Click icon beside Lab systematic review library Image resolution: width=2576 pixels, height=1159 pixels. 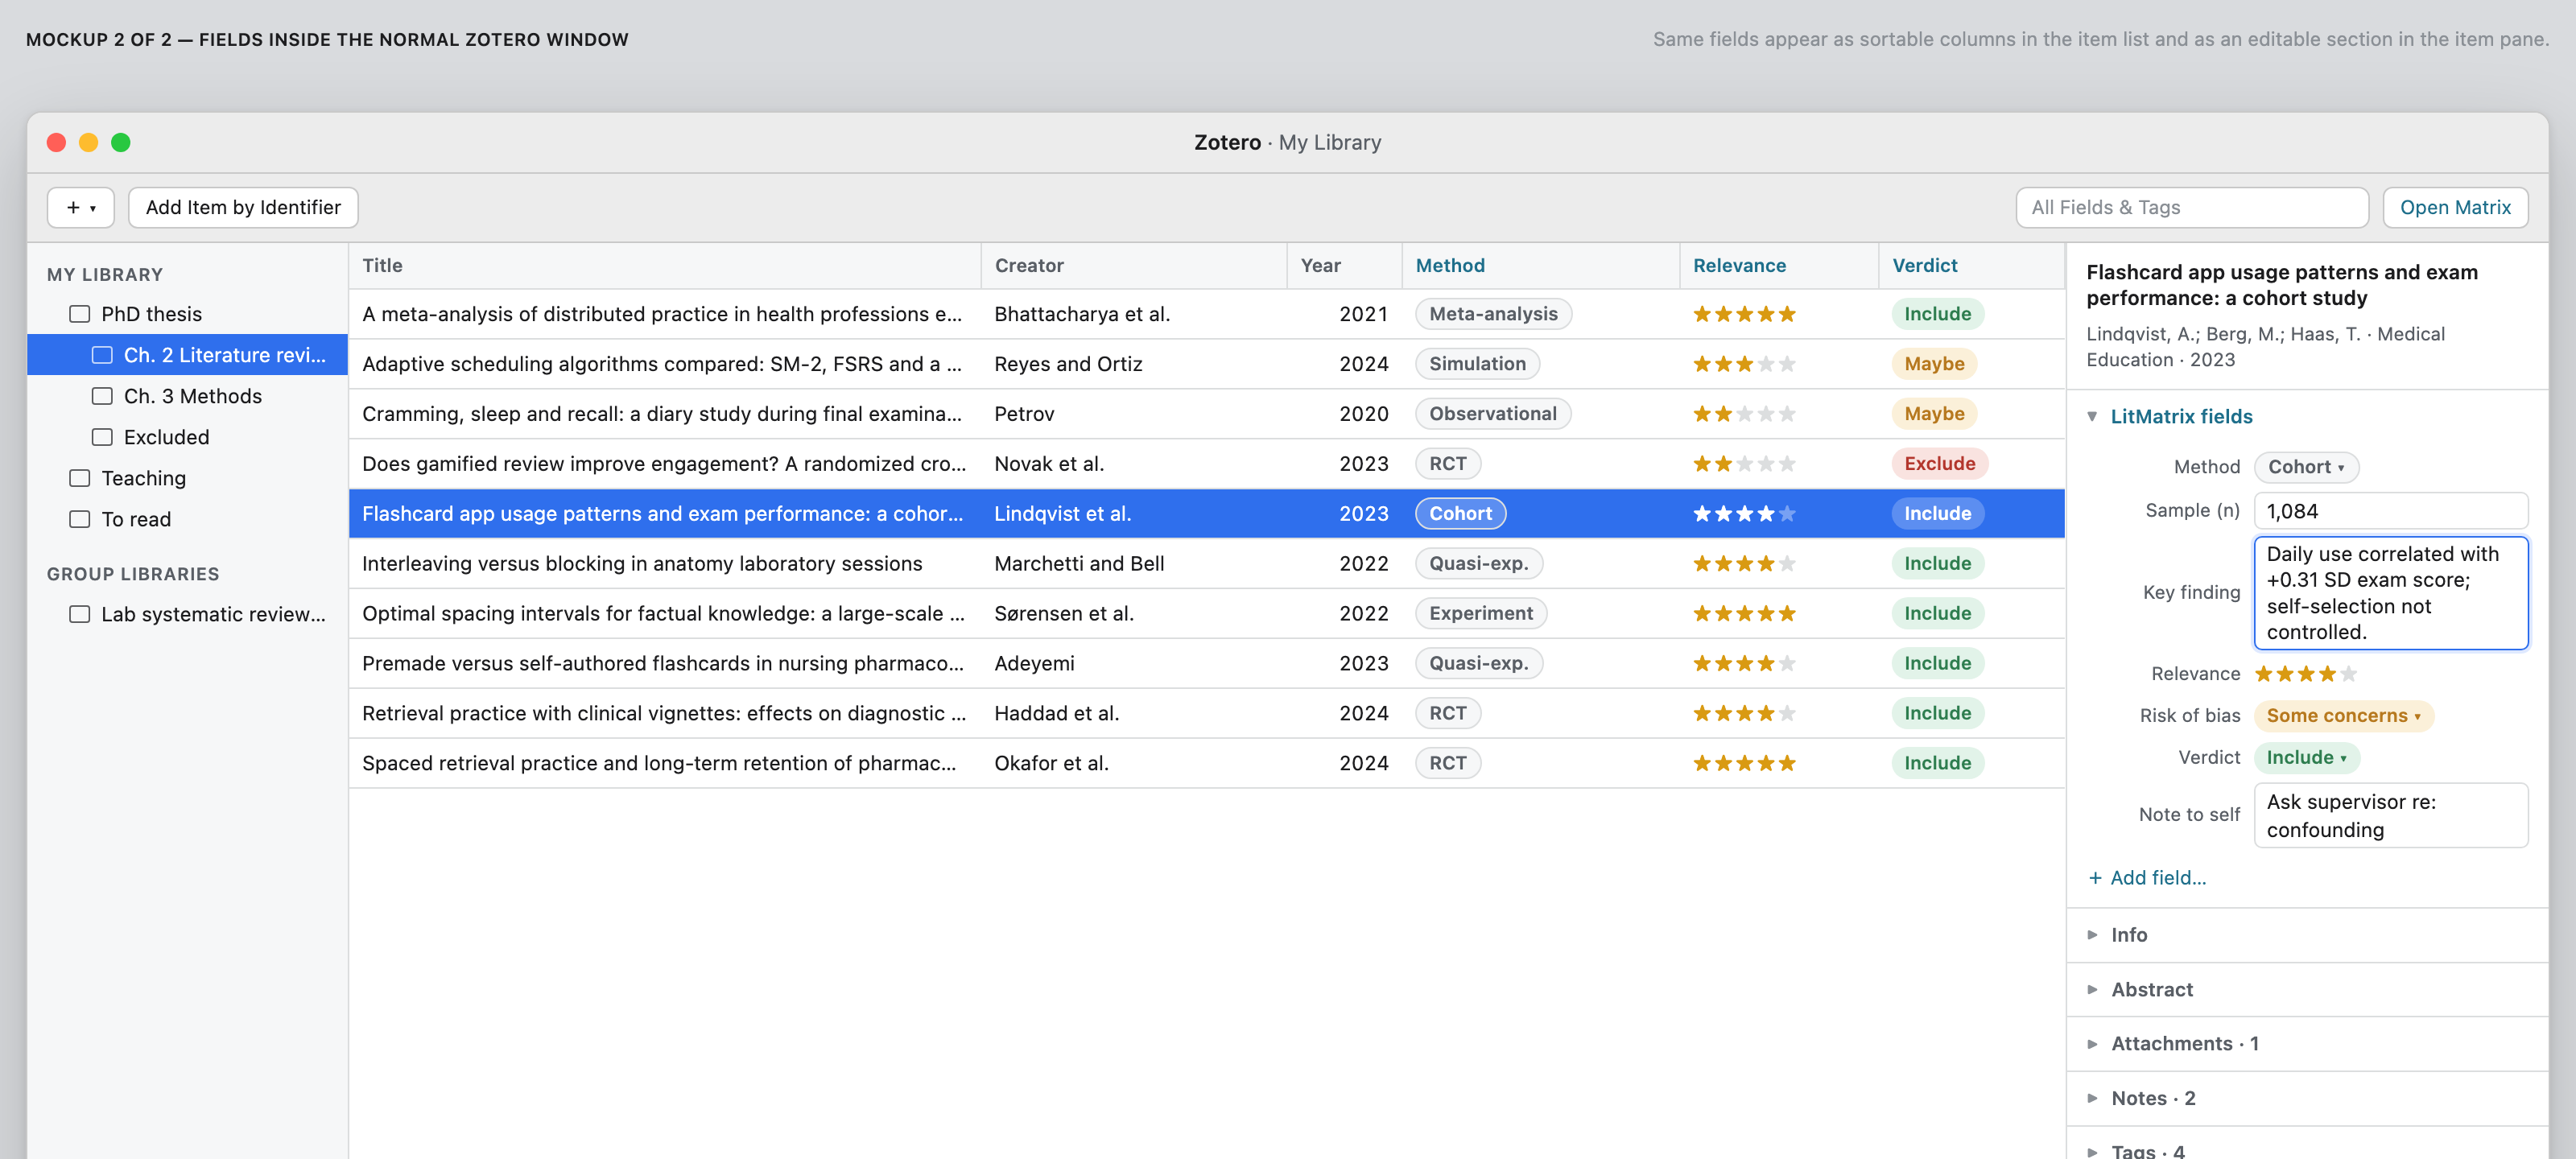80,614
